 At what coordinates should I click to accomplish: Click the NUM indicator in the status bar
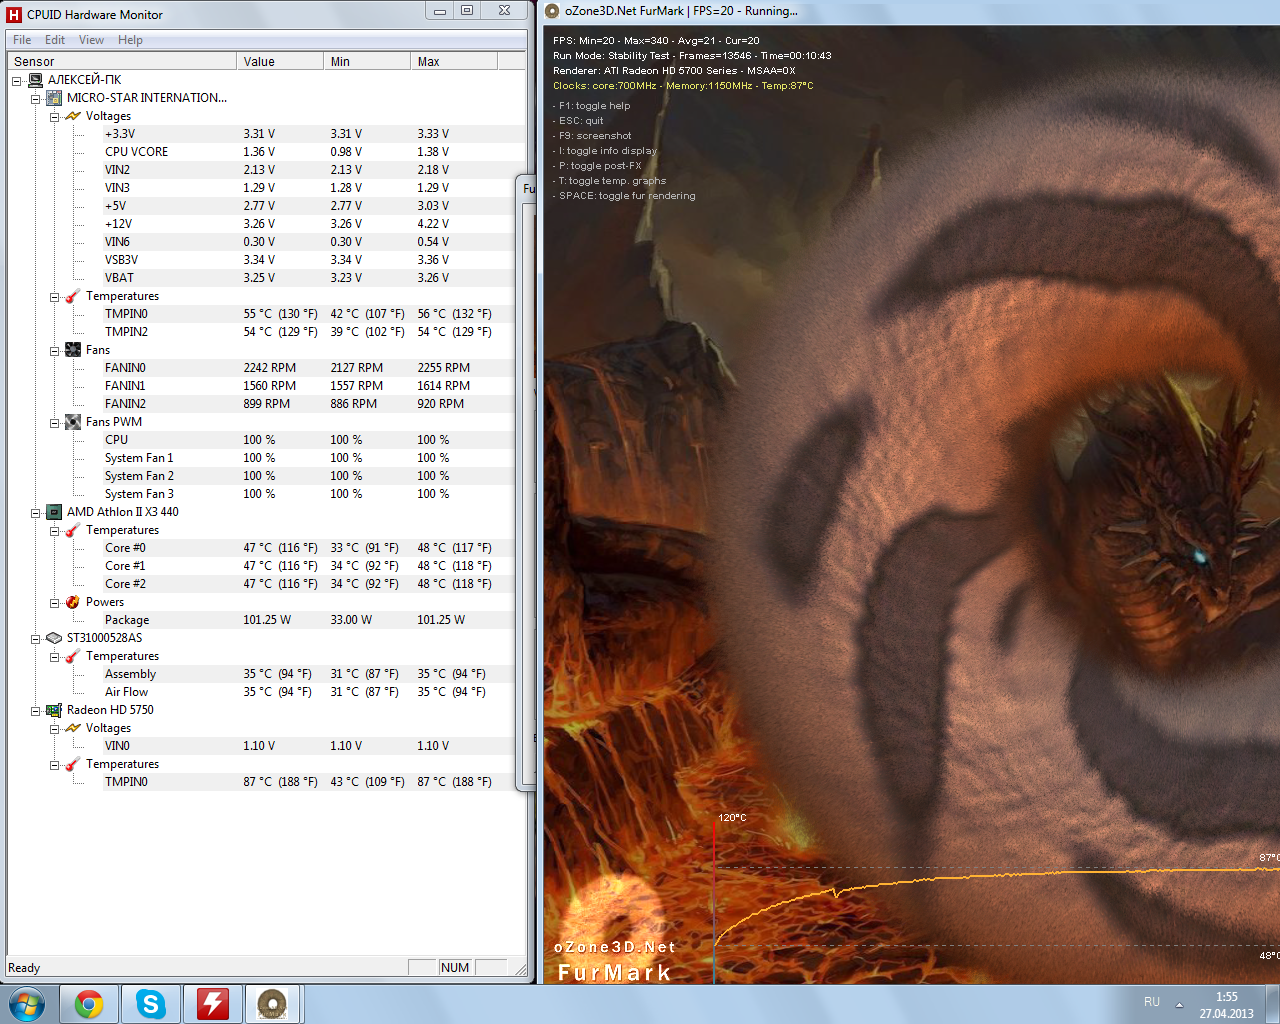(455, 967)
